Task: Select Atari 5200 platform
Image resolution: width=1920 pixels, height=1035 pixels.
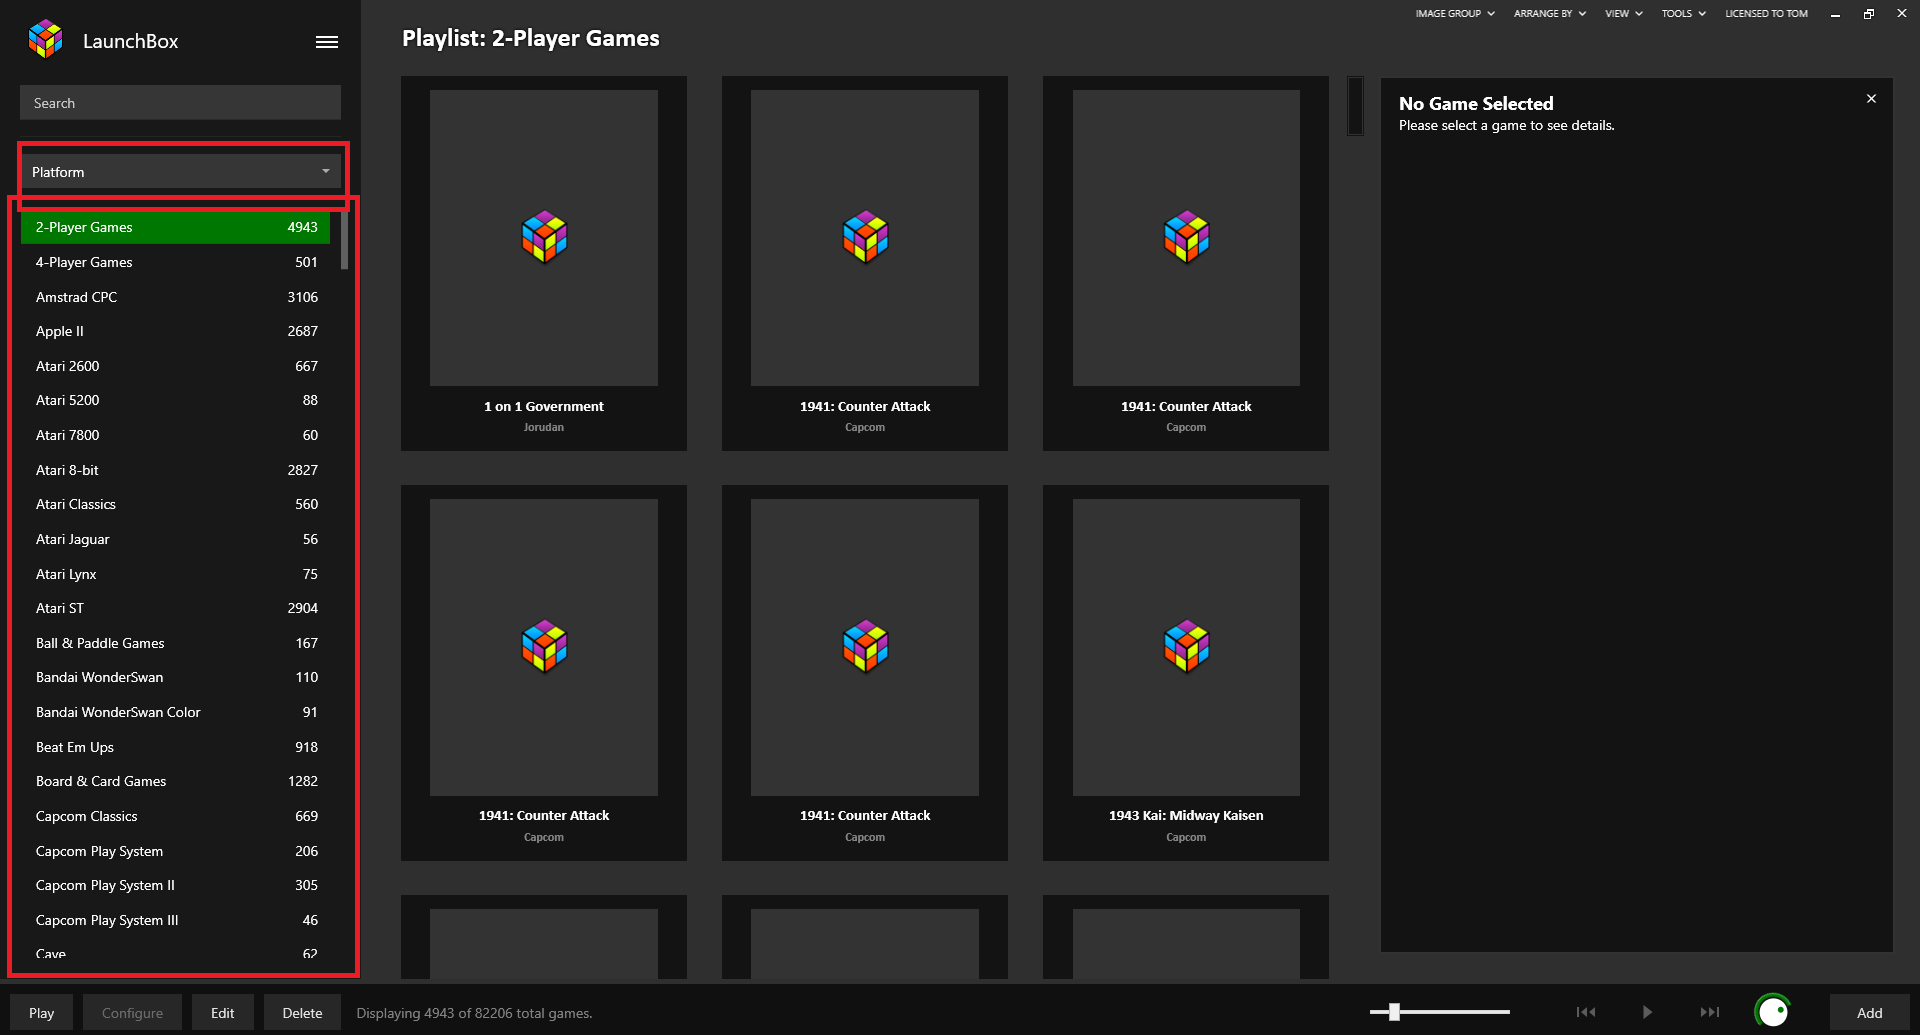Action: (x=175, y=400)
